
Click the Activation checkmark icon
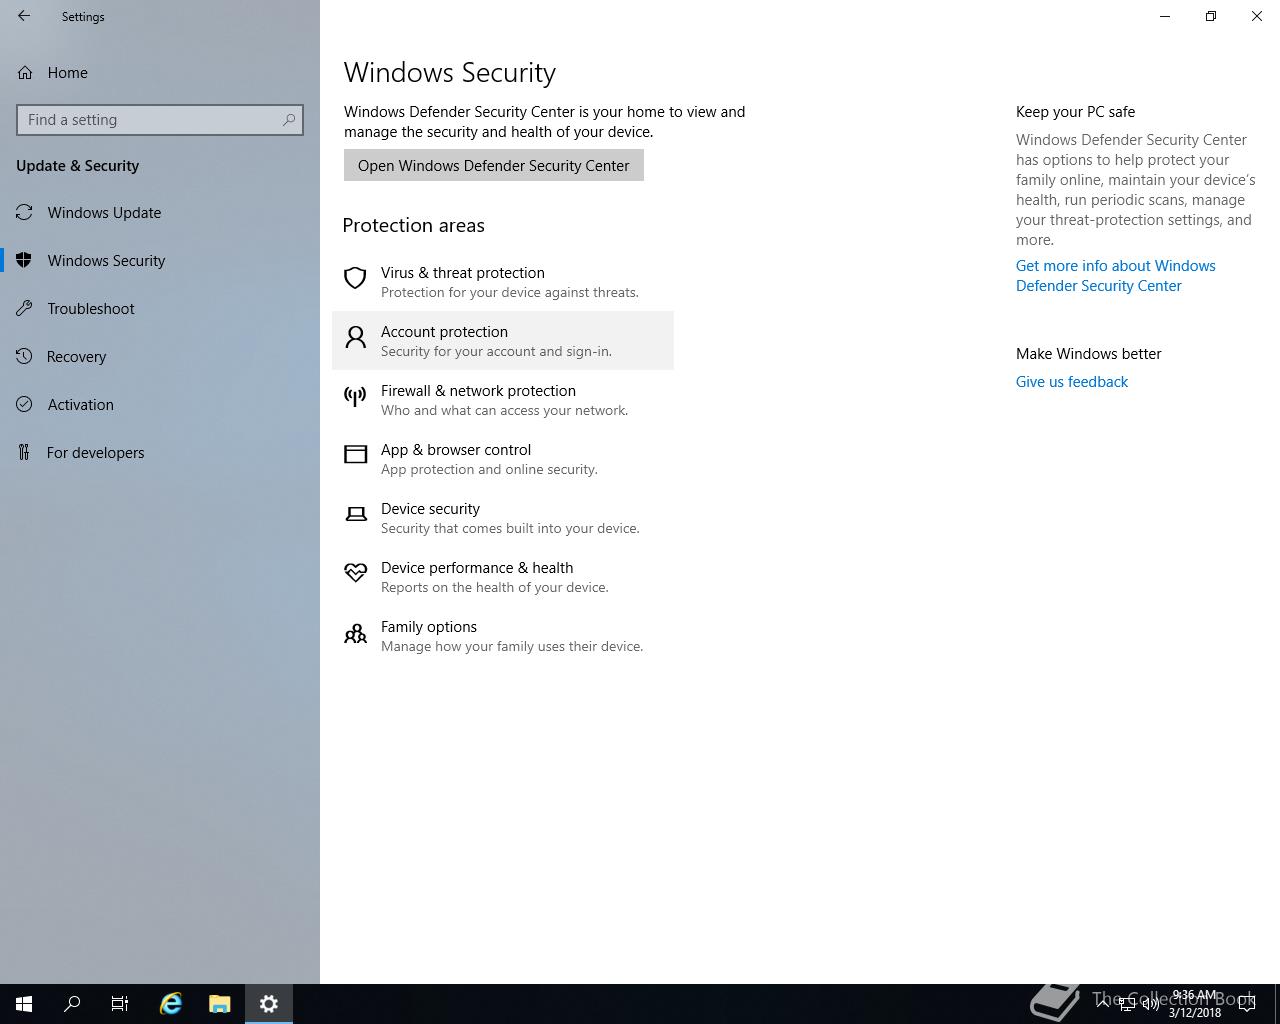click(x=24, y=405)
